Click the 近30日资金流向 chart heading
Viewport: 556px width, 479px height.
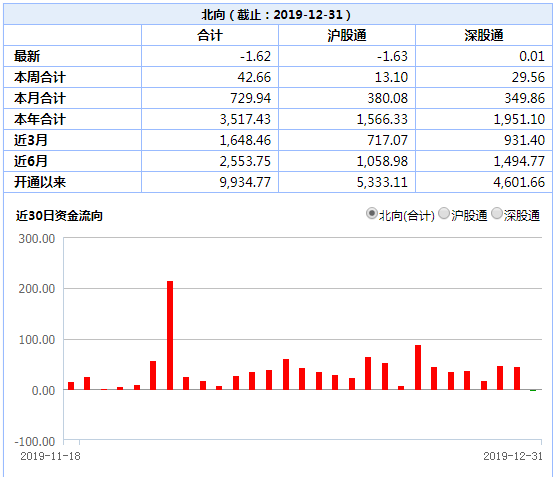coord(59,215)
